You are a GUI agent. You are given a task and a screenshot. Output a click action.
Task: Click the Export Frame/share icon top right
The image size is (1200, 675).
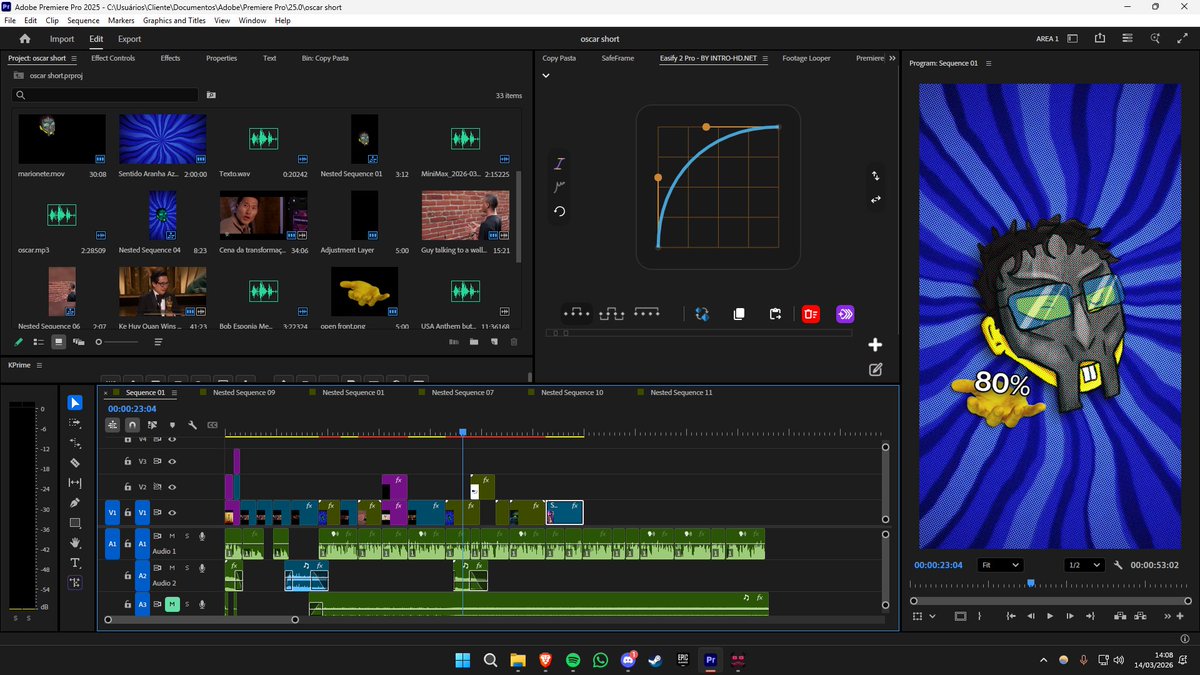1100,39
